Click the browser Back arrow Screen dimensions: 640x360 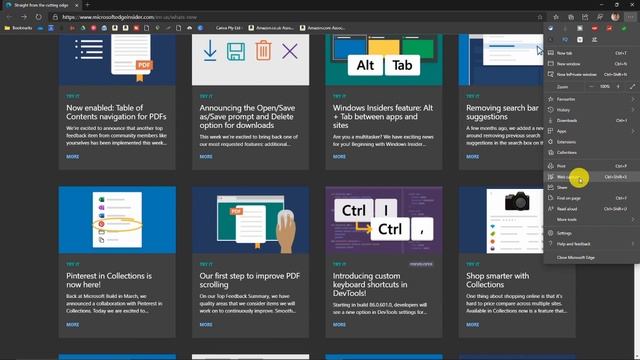click(9, 17)
